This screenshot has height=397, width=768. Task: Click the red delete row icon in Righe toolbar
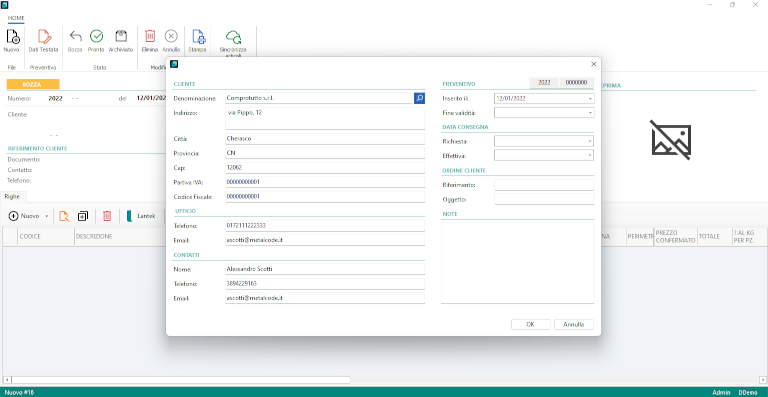tap(107, 216)
